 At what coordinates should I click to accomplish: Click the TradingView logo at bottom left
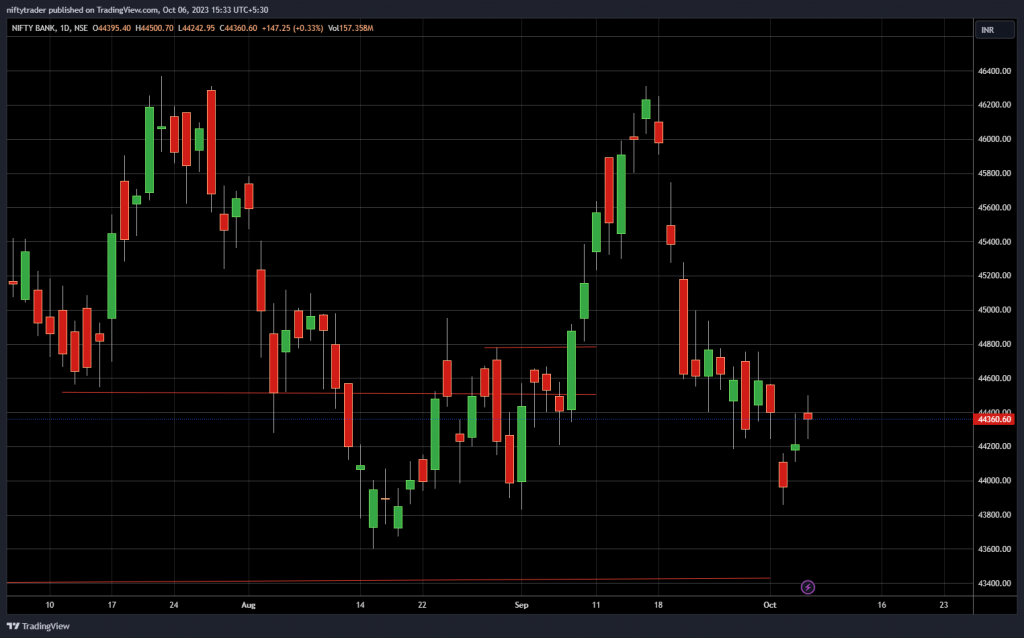point(38,626)
